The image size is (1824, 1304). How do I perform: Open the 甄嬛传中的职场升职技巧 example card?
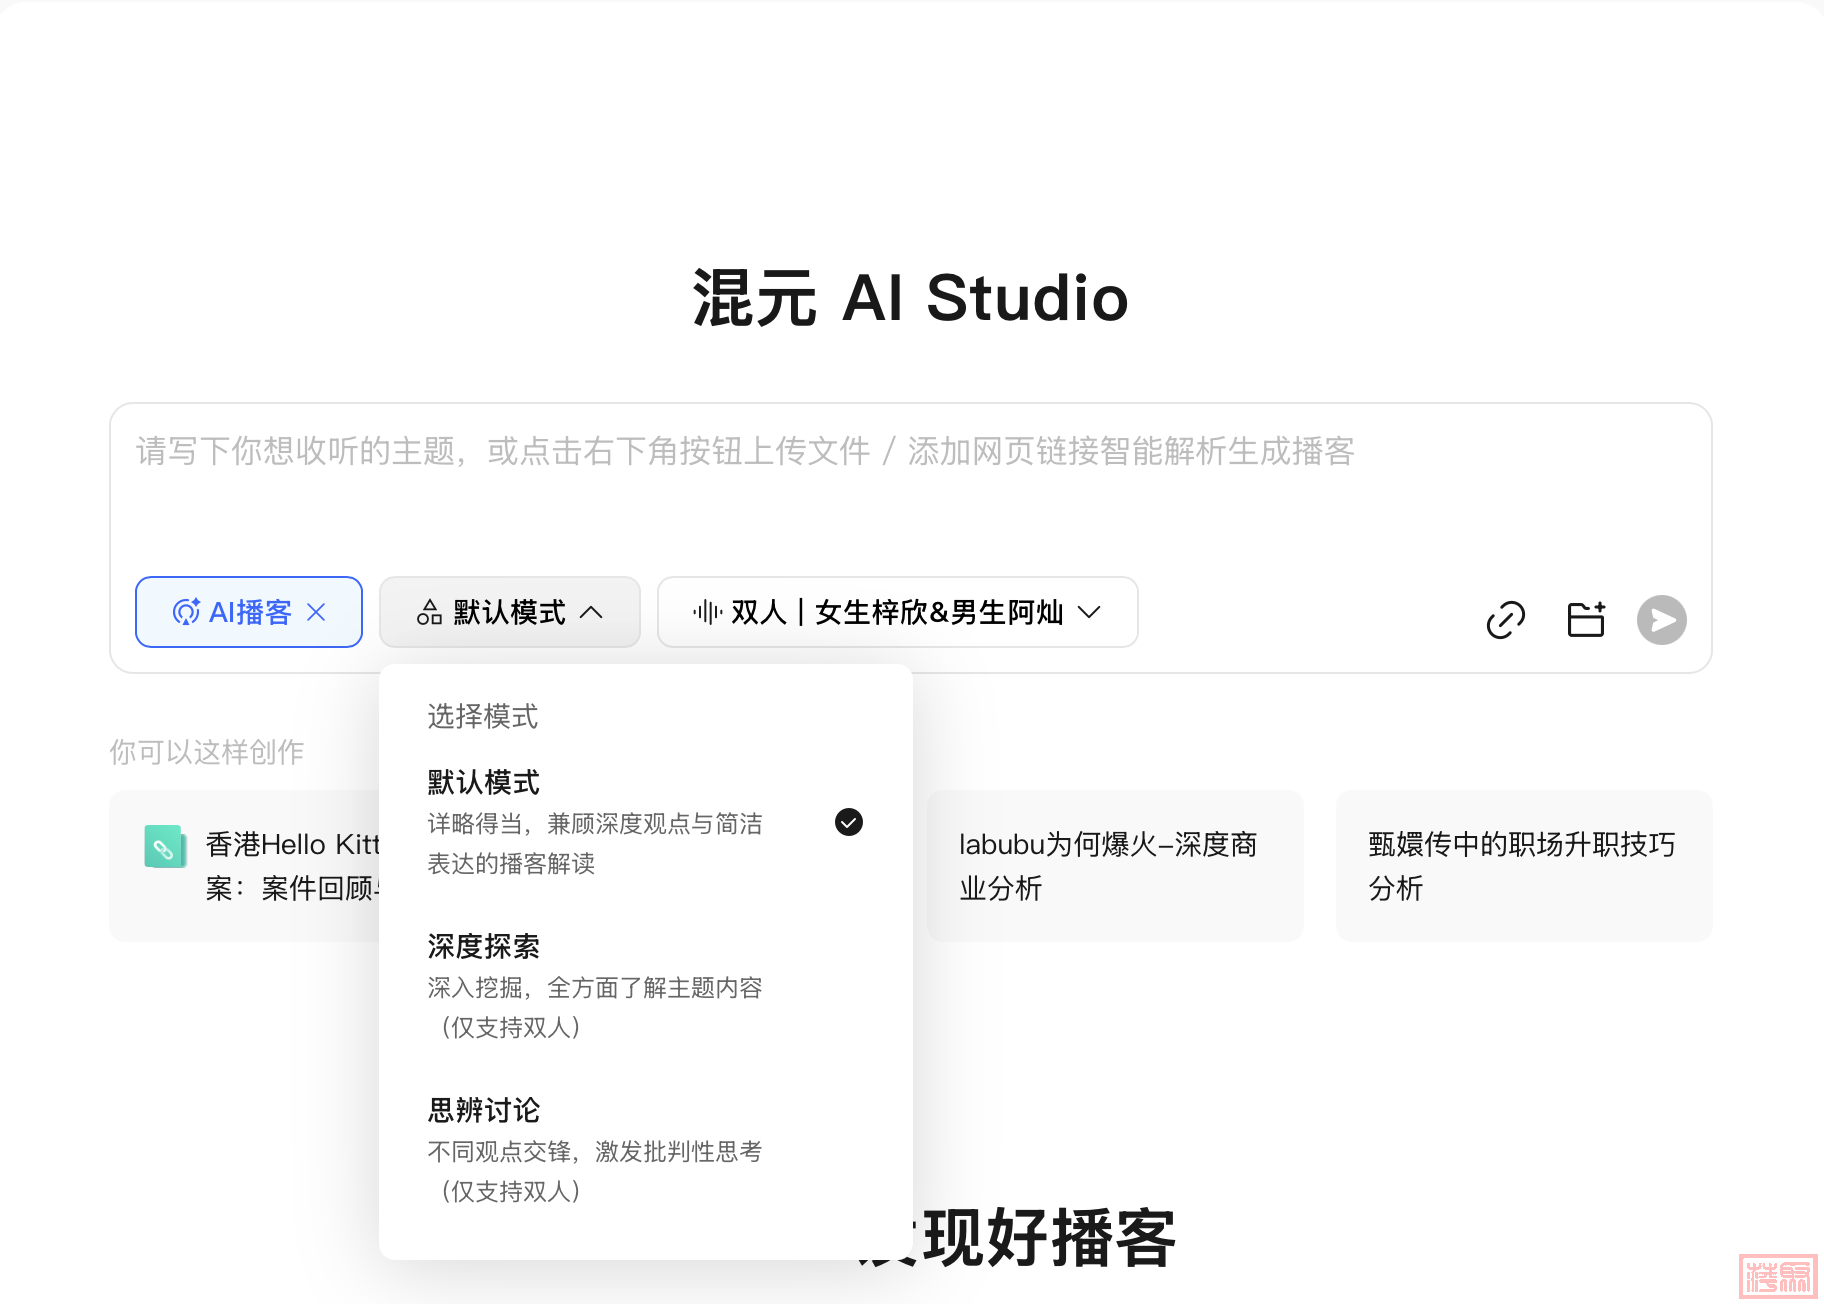(1523, 866)
